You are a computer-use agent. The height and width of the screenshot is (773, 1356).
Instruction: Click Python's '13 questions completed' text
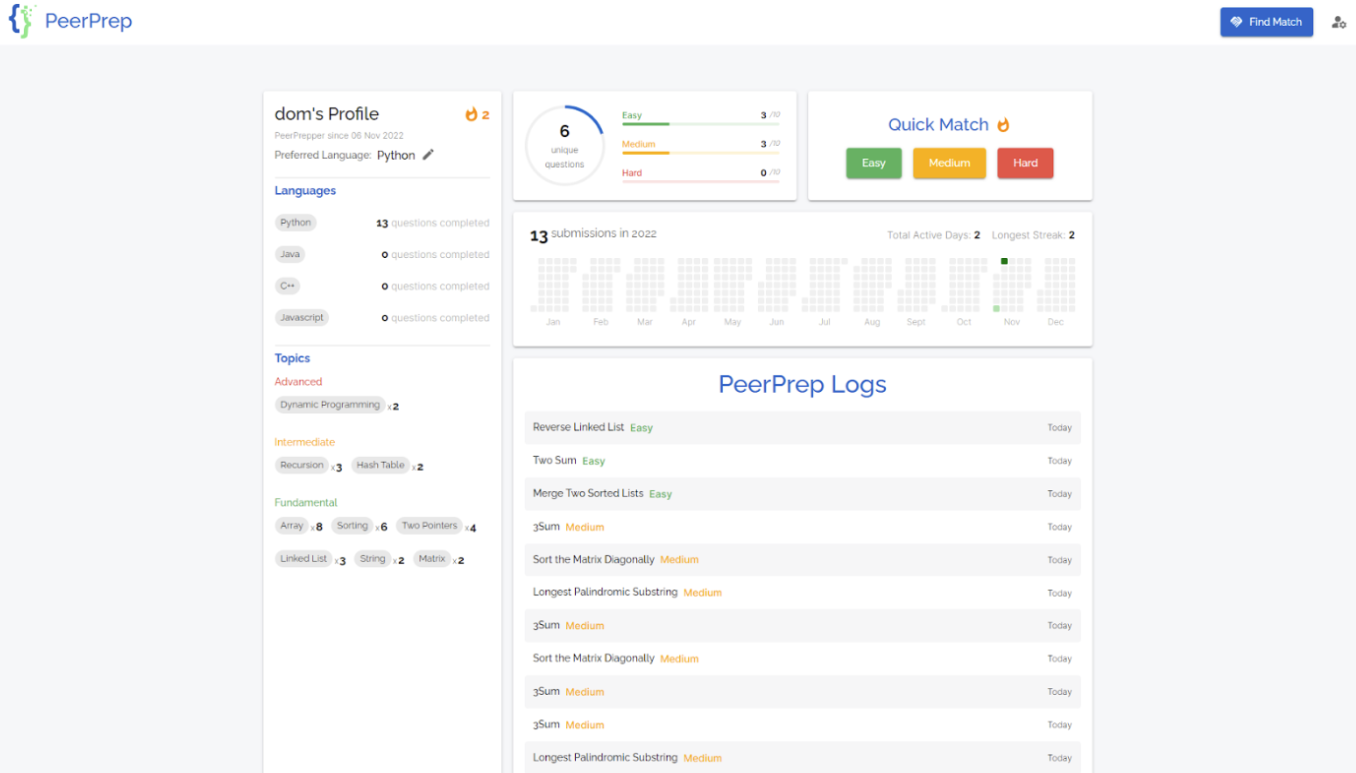tap(433, 223)
